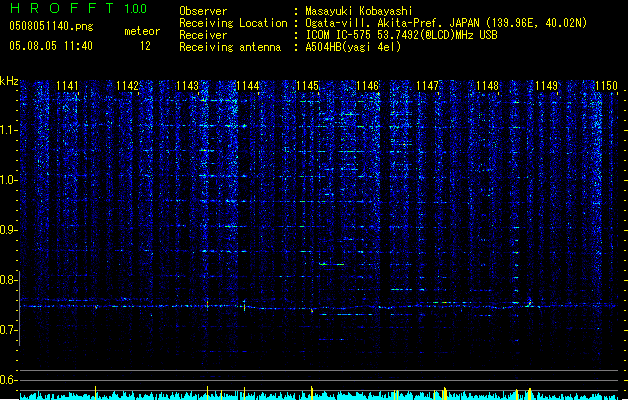Click the 1146 time marker
This screenshot has width=629, height=400.
367,86
